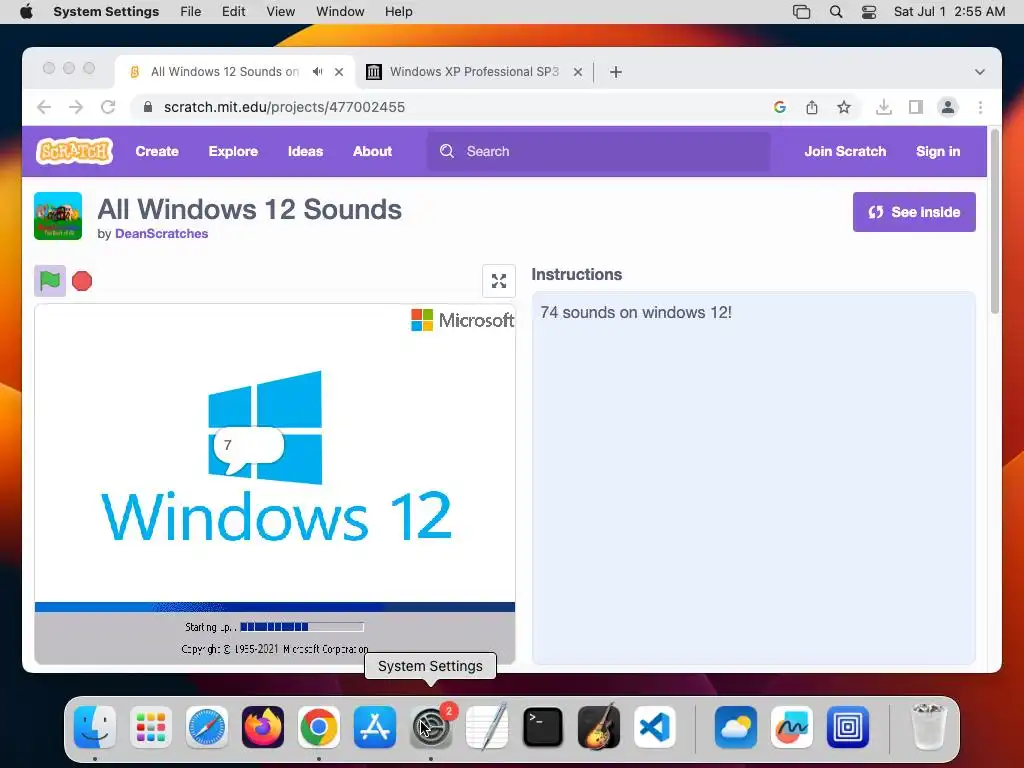1024x768 pixels.
Task: Open App Store from the dock
Action: [x=375, y=727]
